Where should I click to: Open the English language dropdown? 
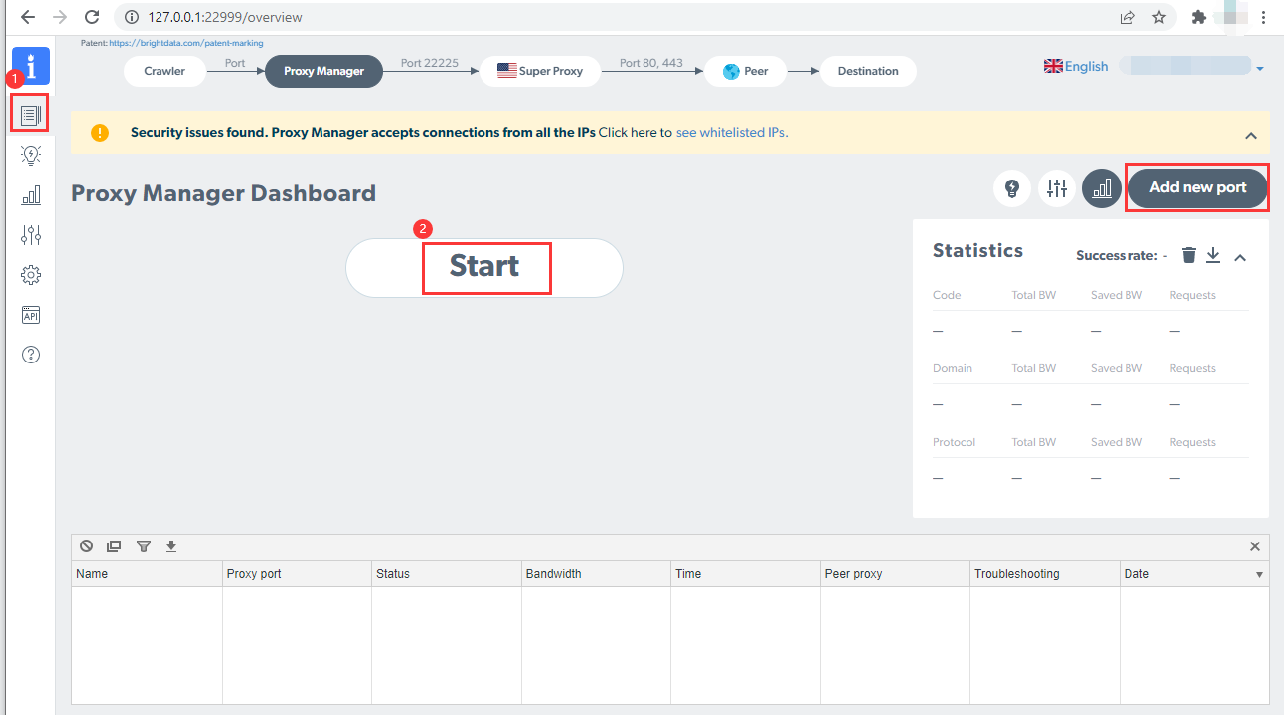[1076, 66]
